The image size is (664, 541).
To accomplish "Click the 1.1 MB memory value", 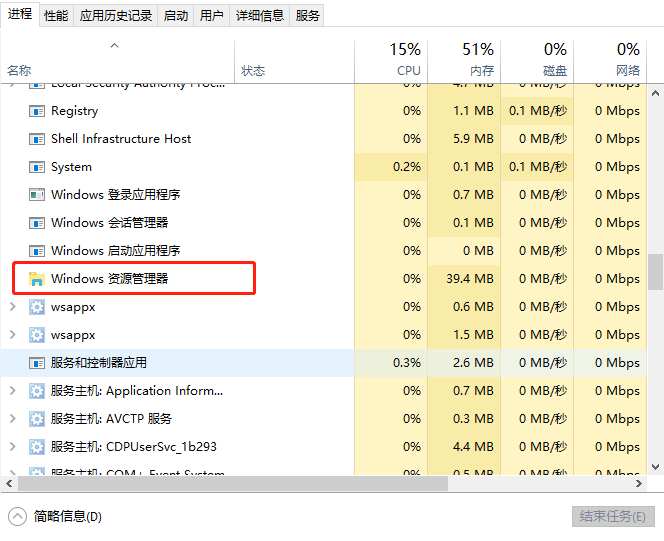I will [x=473, y=111].
